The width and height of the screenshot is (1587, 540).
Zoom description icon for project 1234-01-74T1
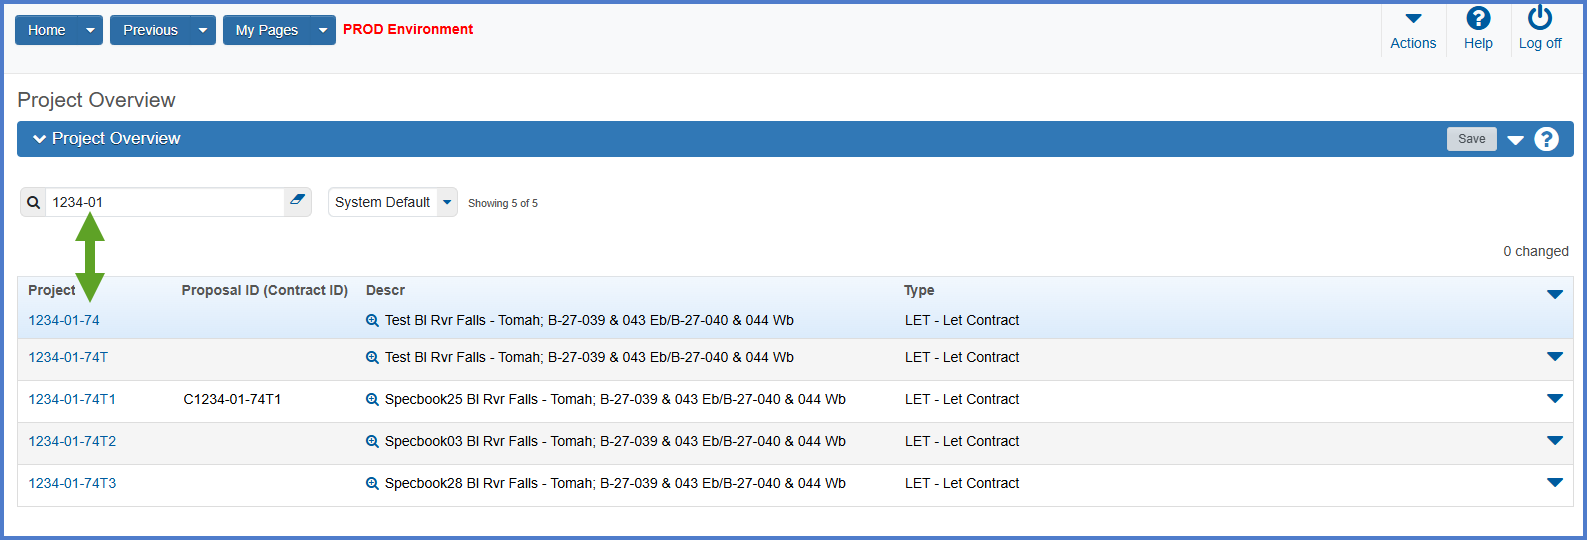click(372, 400)
